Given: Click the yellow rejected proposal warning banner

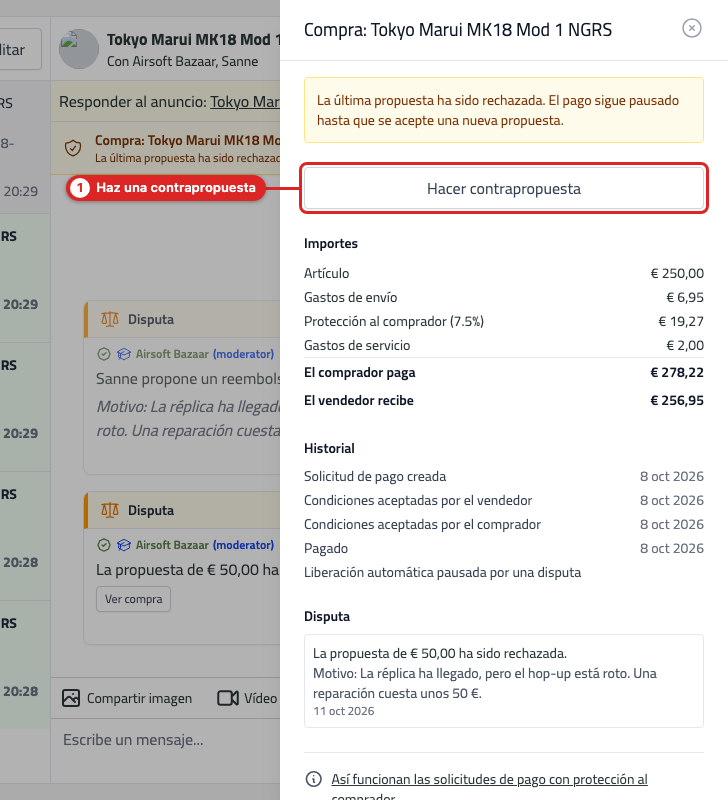Looking at the screenshot, I should (x=504, y=110).
